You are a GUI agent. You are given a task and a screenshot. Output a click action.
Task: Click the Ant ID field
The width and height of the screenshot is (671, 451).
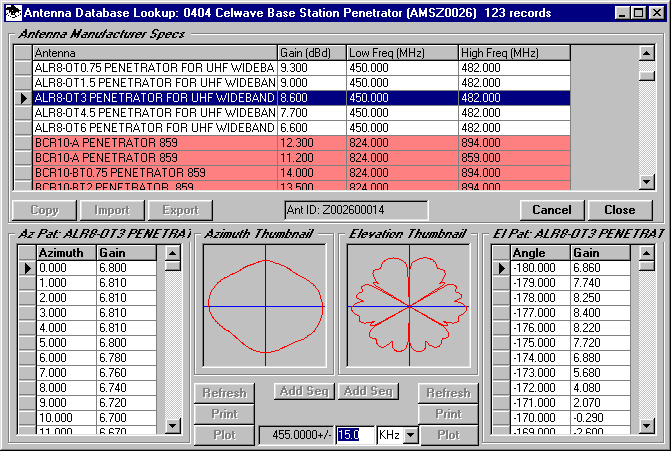356,210
